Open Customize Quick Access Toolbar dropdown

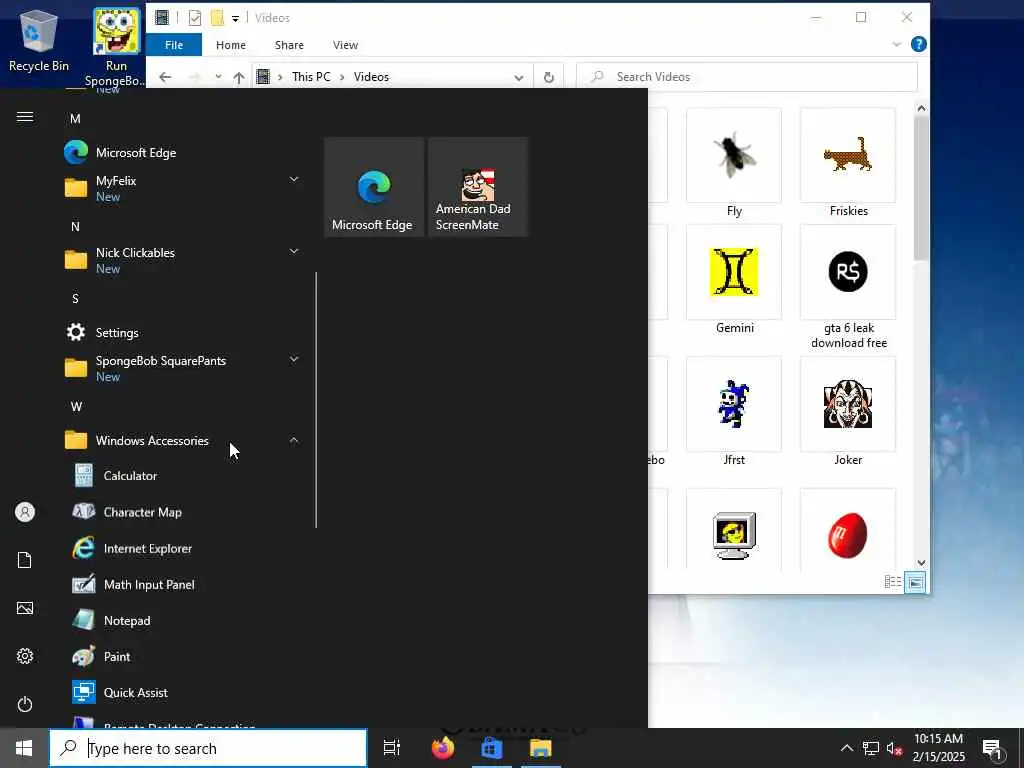pos(235,18)
